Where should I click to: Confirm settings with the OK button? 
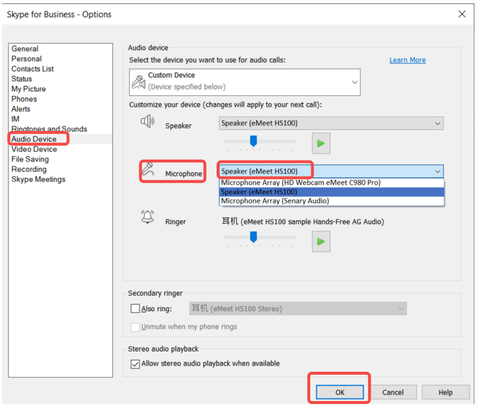coord(340,392)
